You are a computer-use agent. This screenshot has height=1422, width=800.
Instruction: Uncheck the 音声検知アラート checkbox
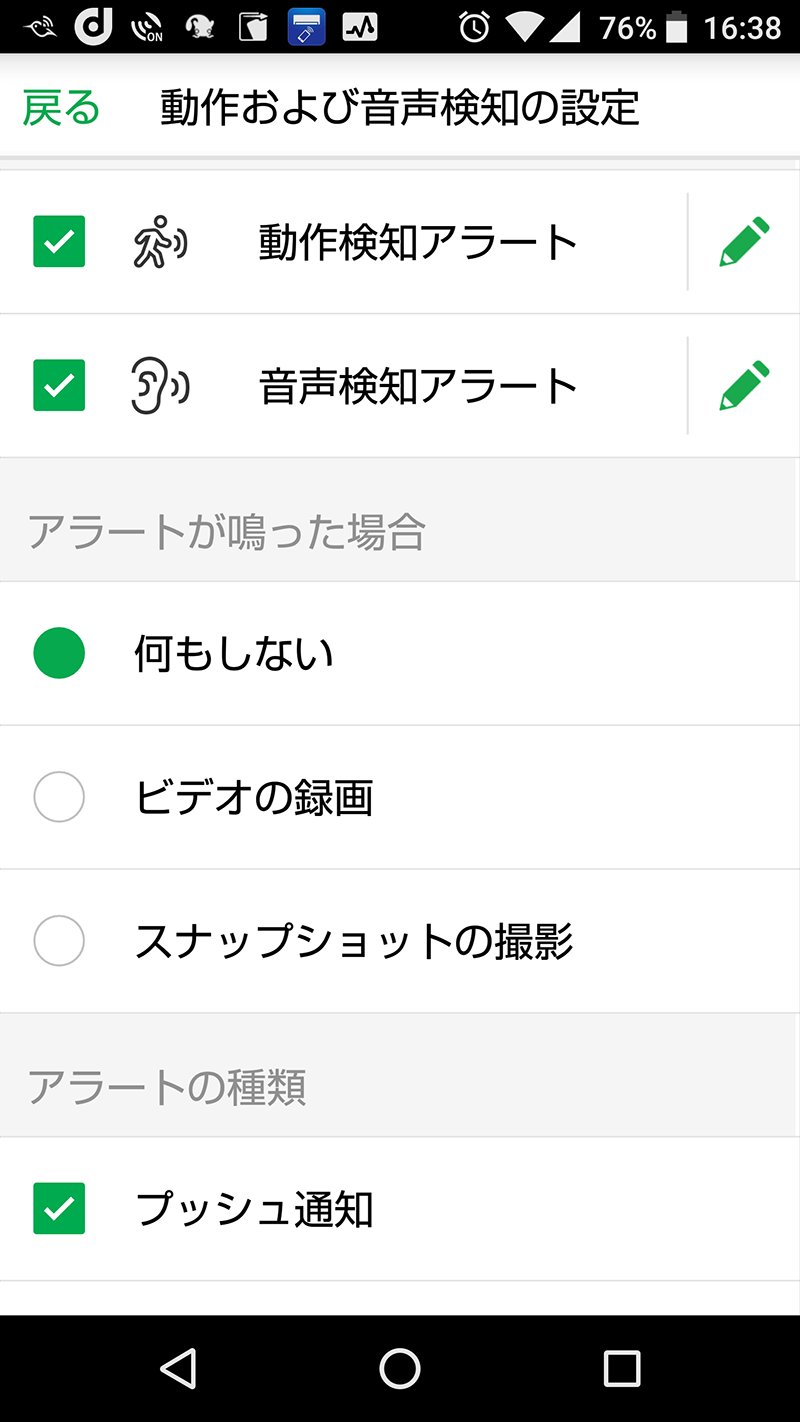pyautogui.click(x=59, y=386)
